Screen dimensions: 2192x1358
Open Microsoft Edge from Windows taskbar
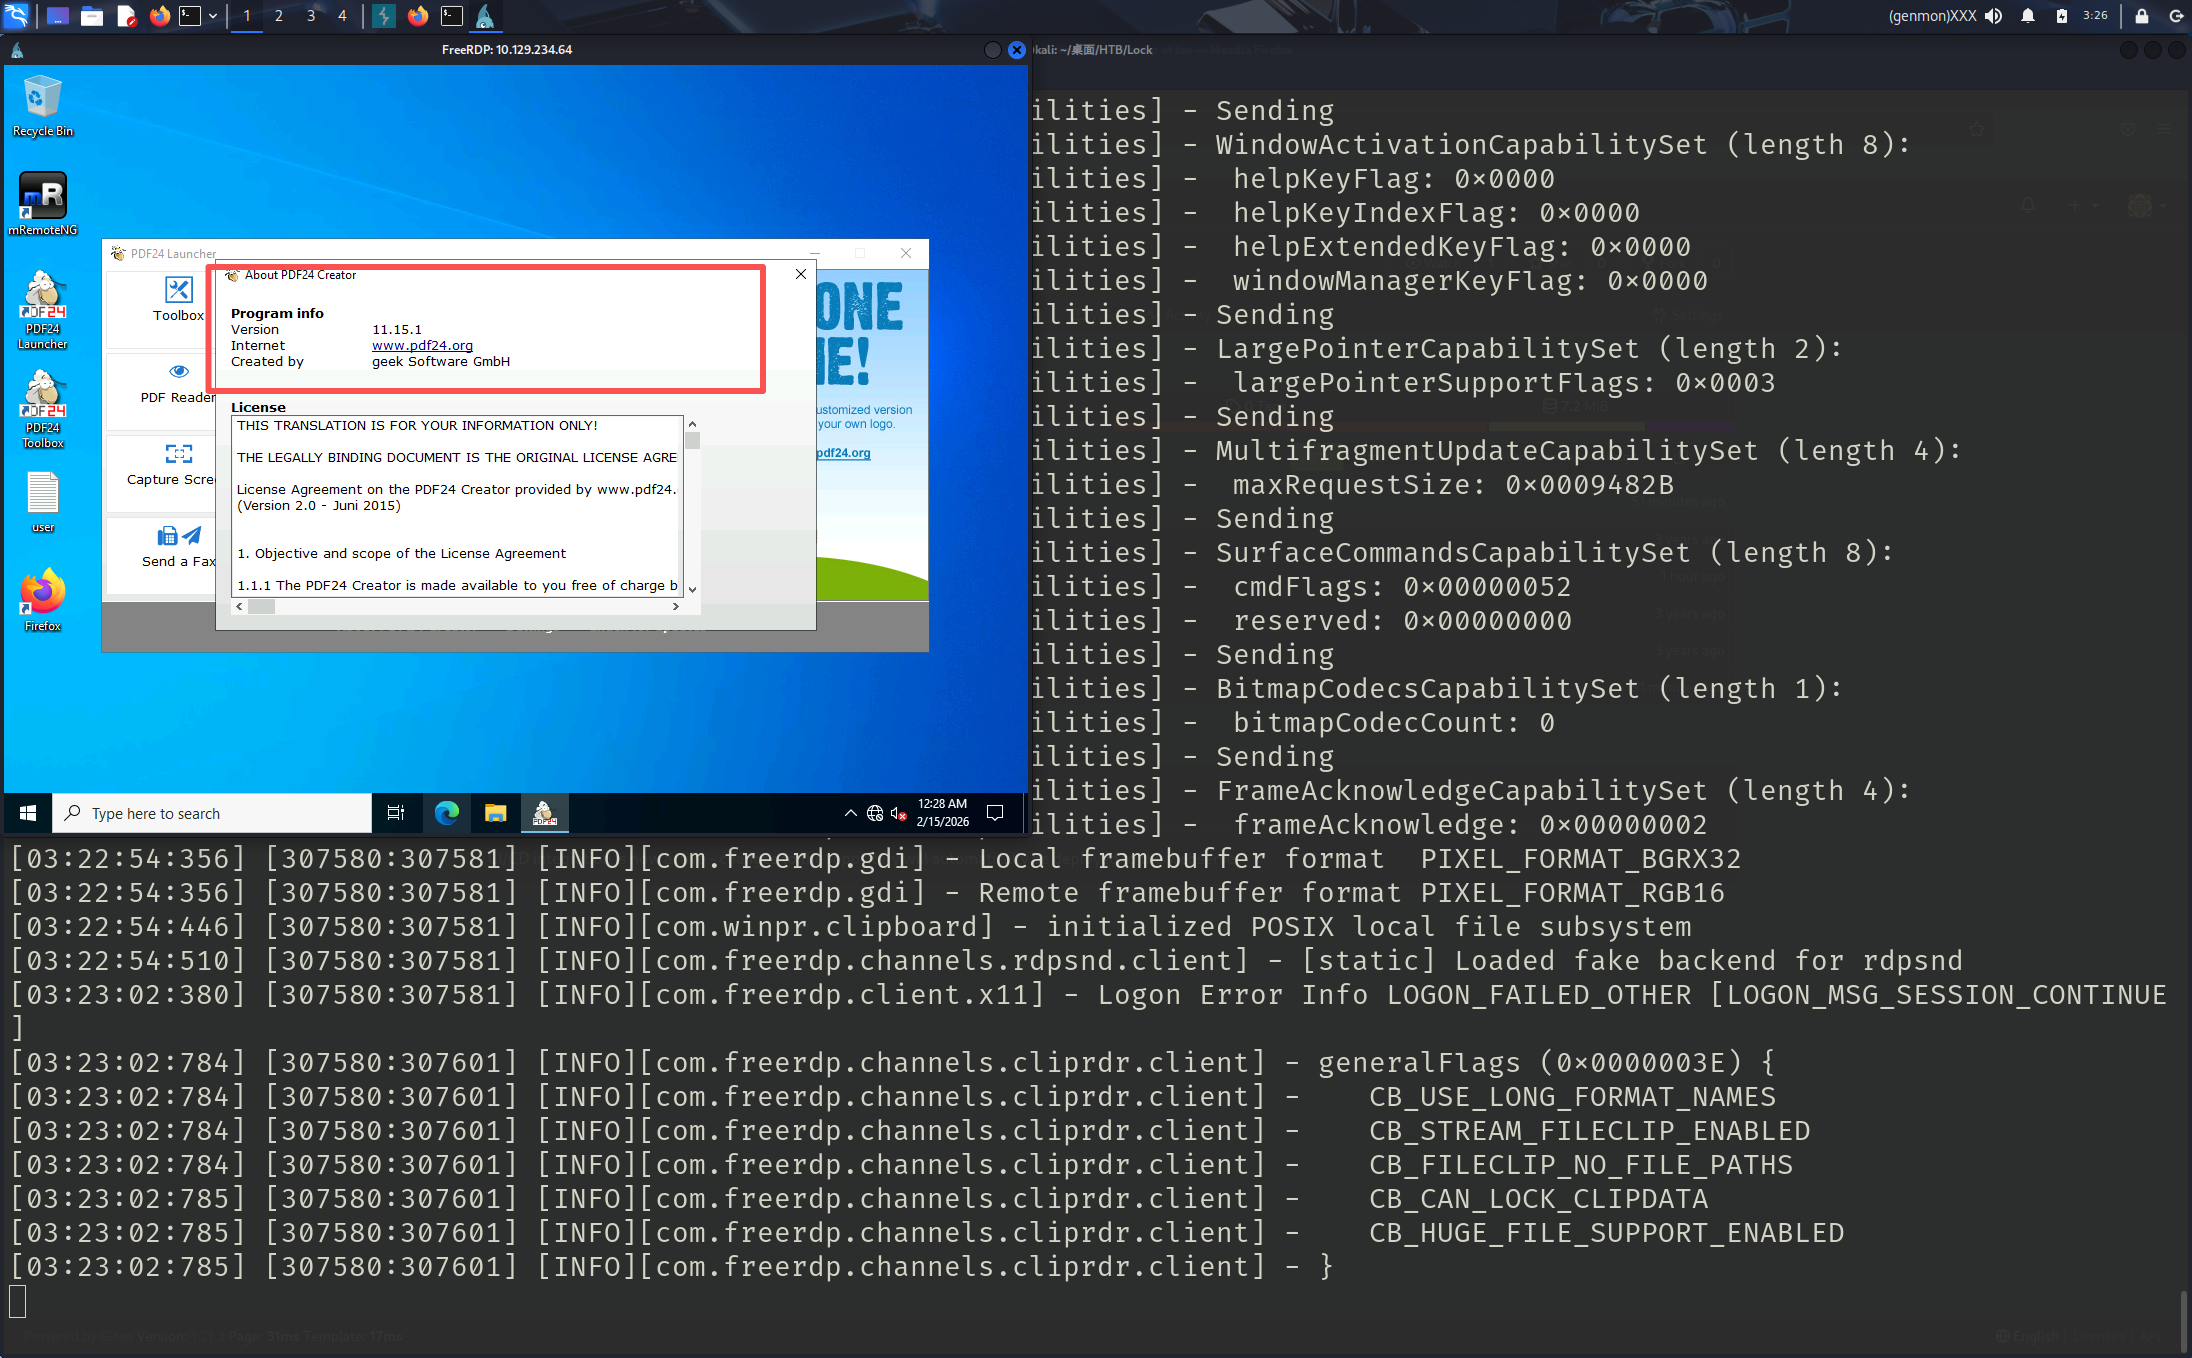(446, 814)
